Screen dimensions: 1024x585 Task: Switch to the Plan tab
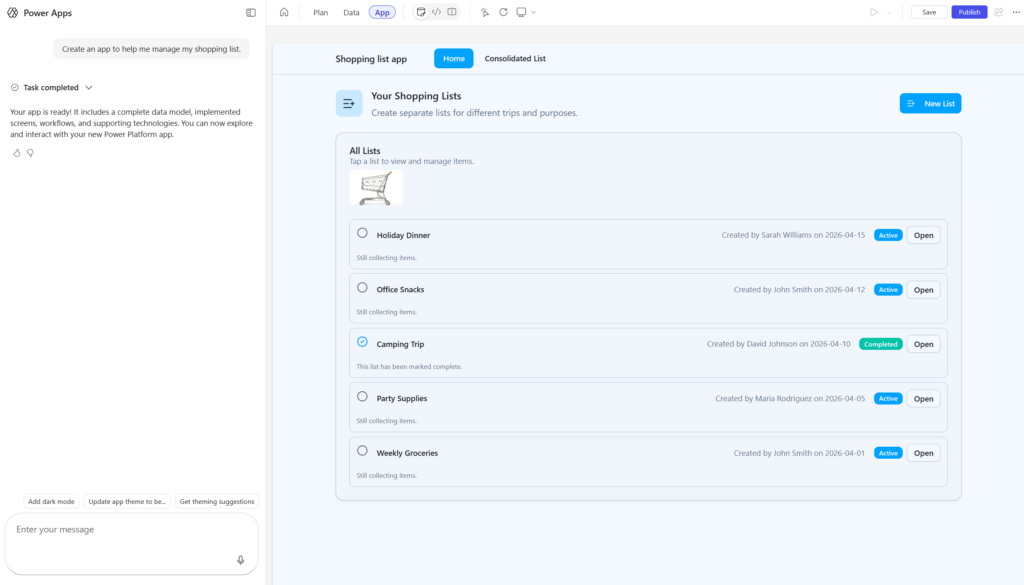coord(321,12)
